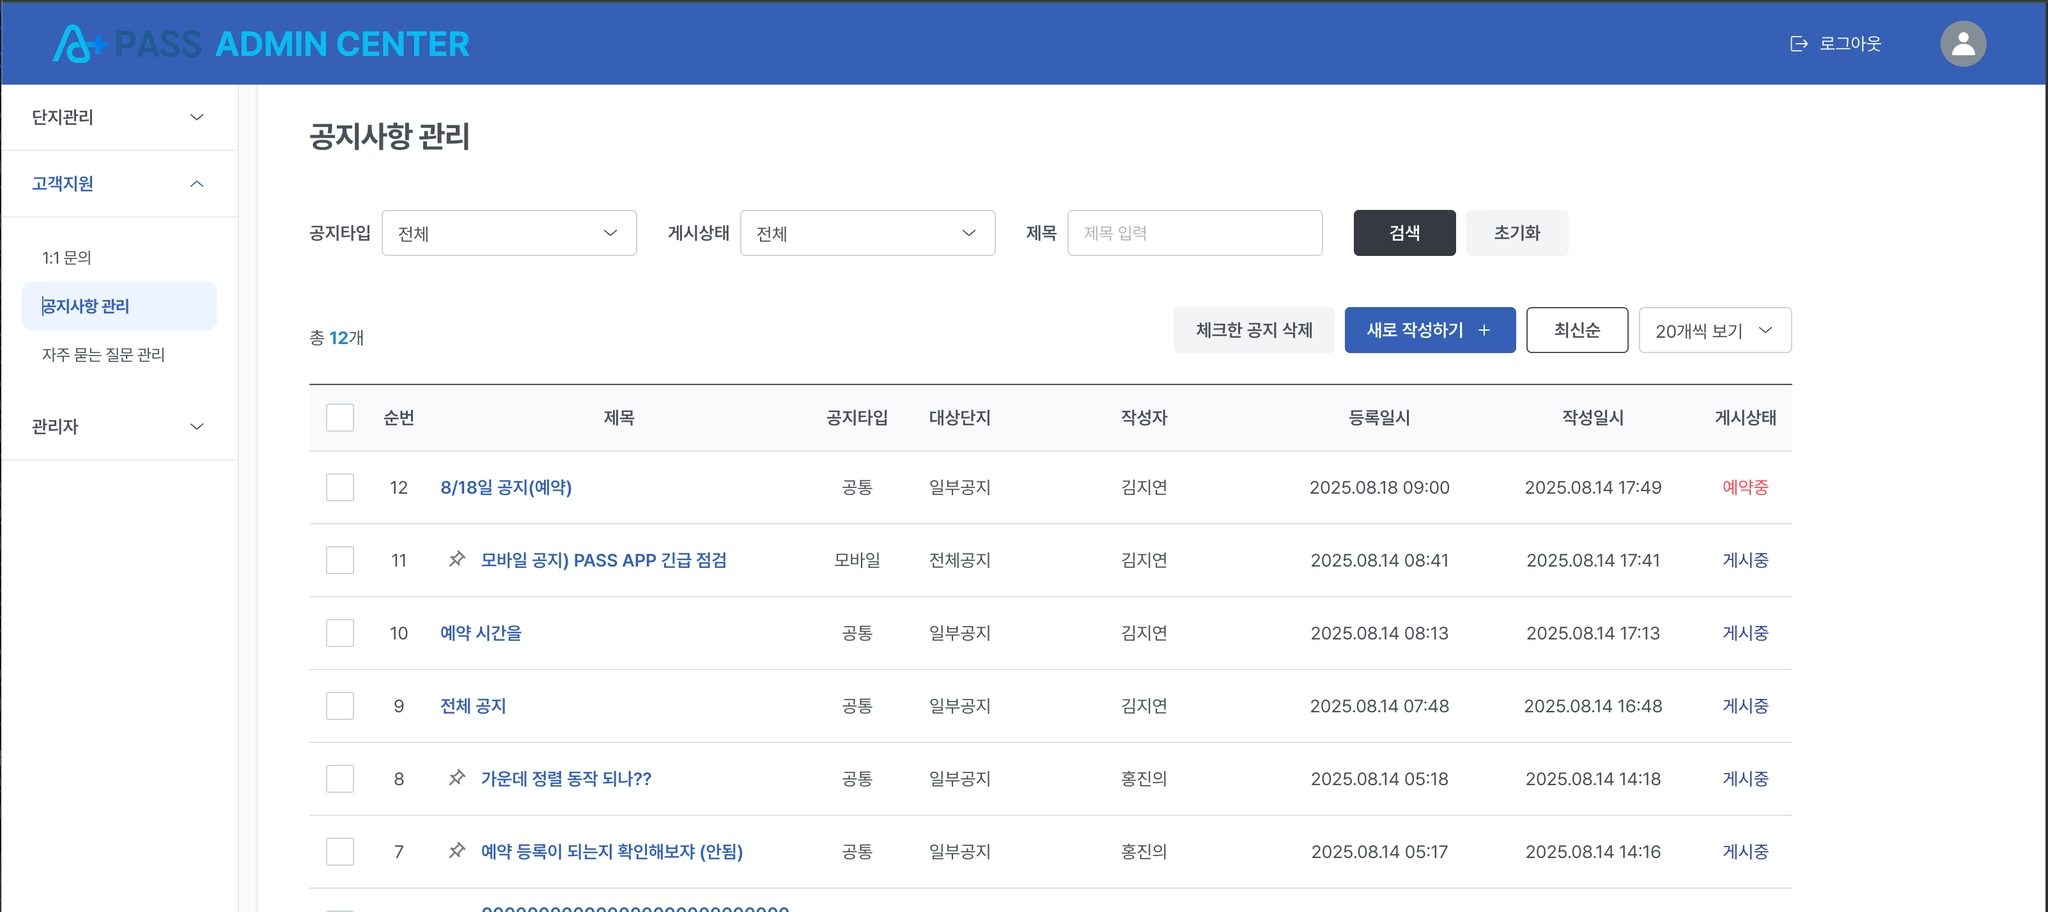Open the 8/18일 공지(예약) notice link
2048x912 pixels.
coord(506,487)
